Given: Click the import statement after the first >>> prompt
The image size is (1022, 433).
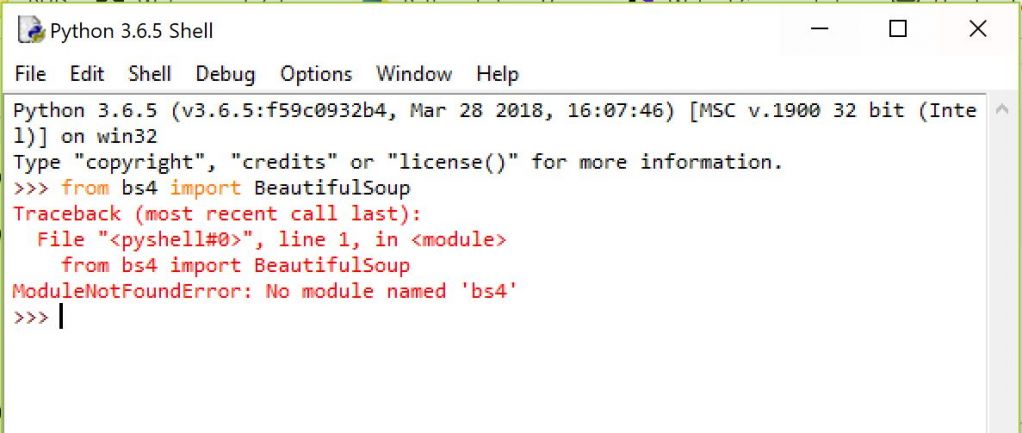Looking at the screenshot, I should [x=235, y=188].
